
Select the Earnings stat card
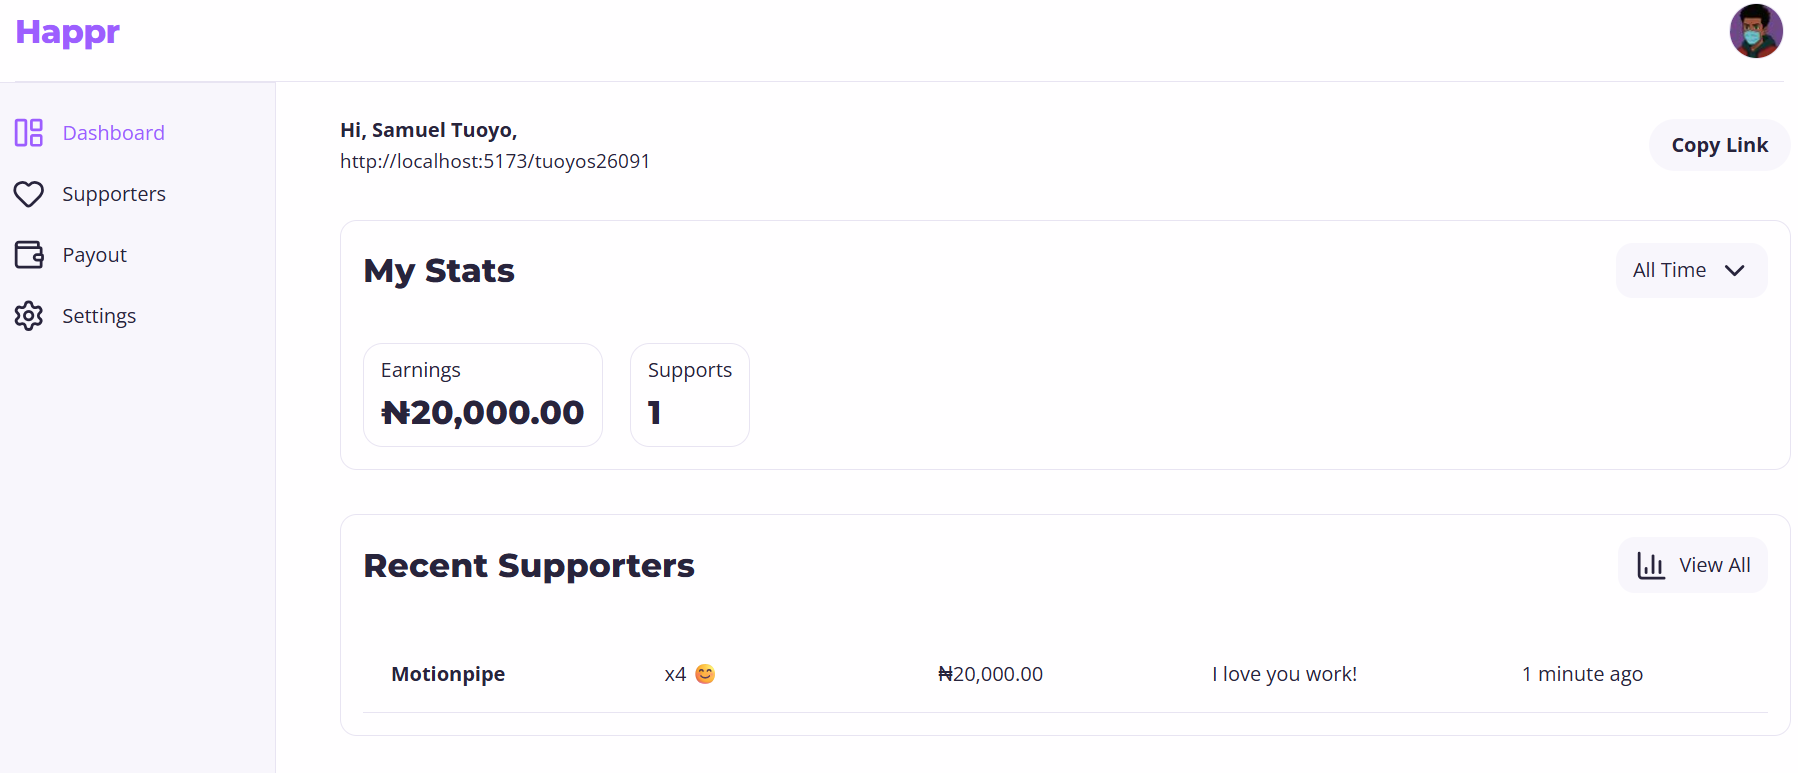483,395
